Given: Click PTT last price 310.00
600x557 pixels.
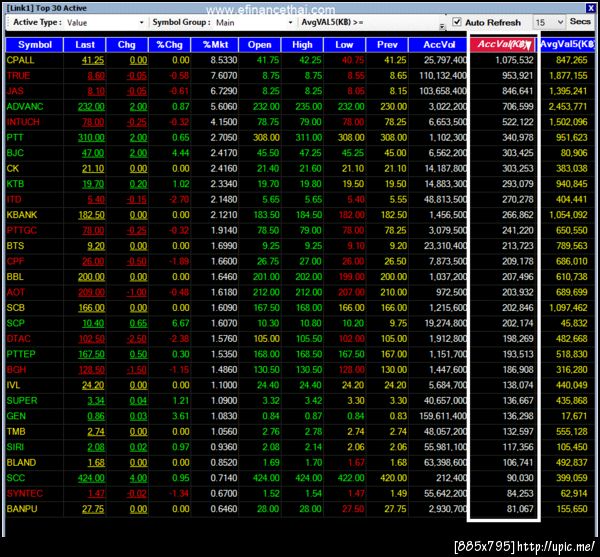Looking at the screenshot, I should point(91,138).
